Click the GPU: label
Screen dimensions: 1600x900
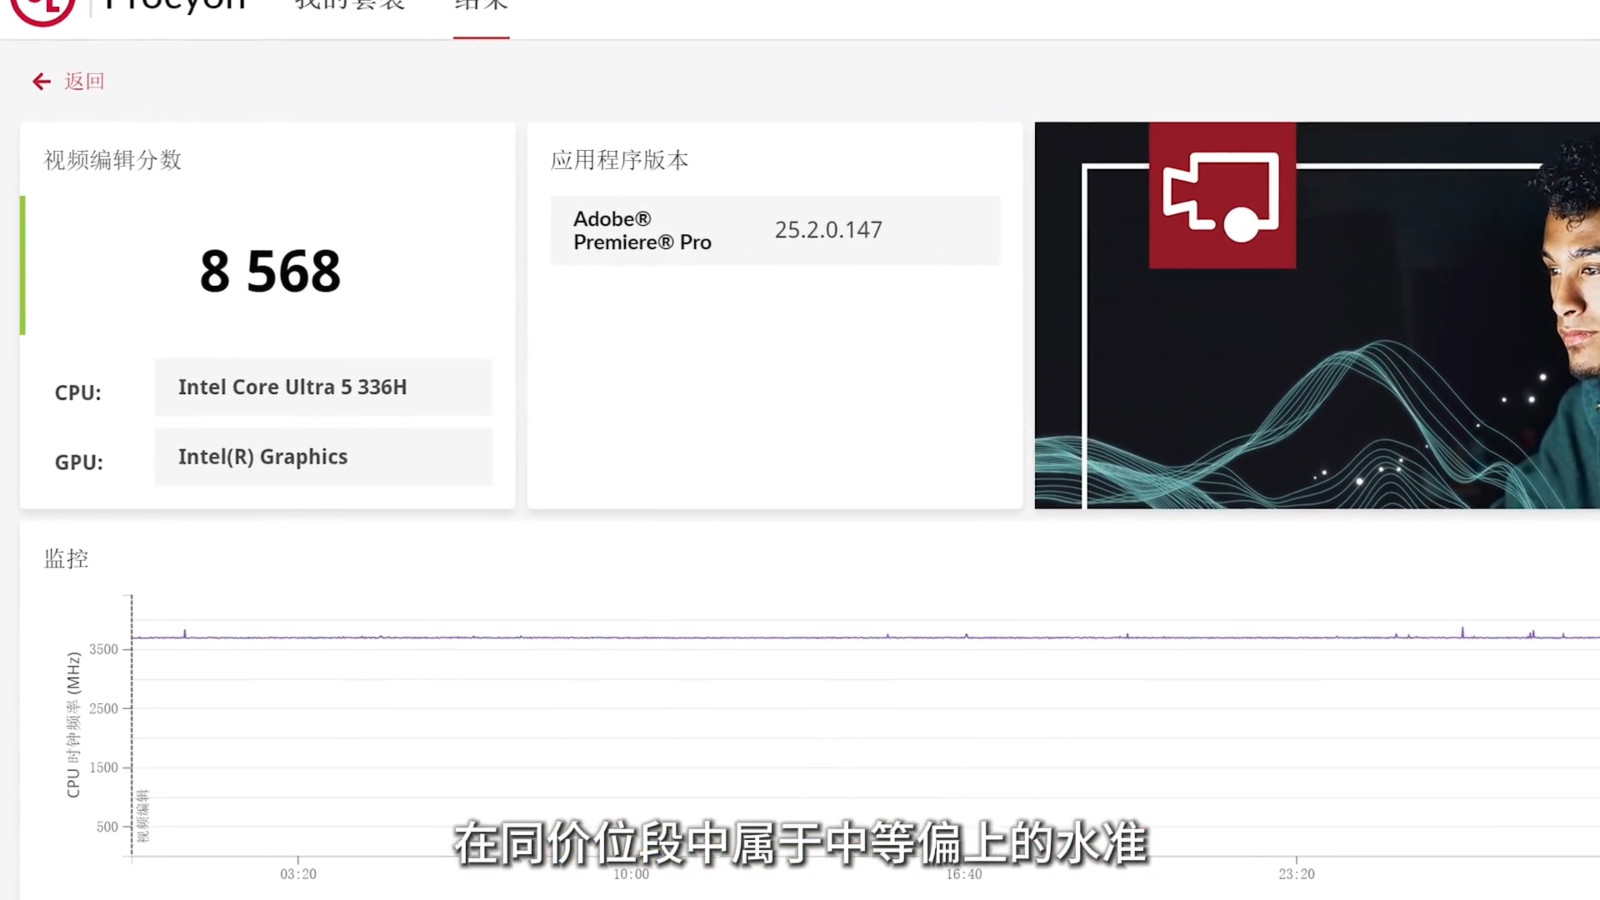pos(79,462)
